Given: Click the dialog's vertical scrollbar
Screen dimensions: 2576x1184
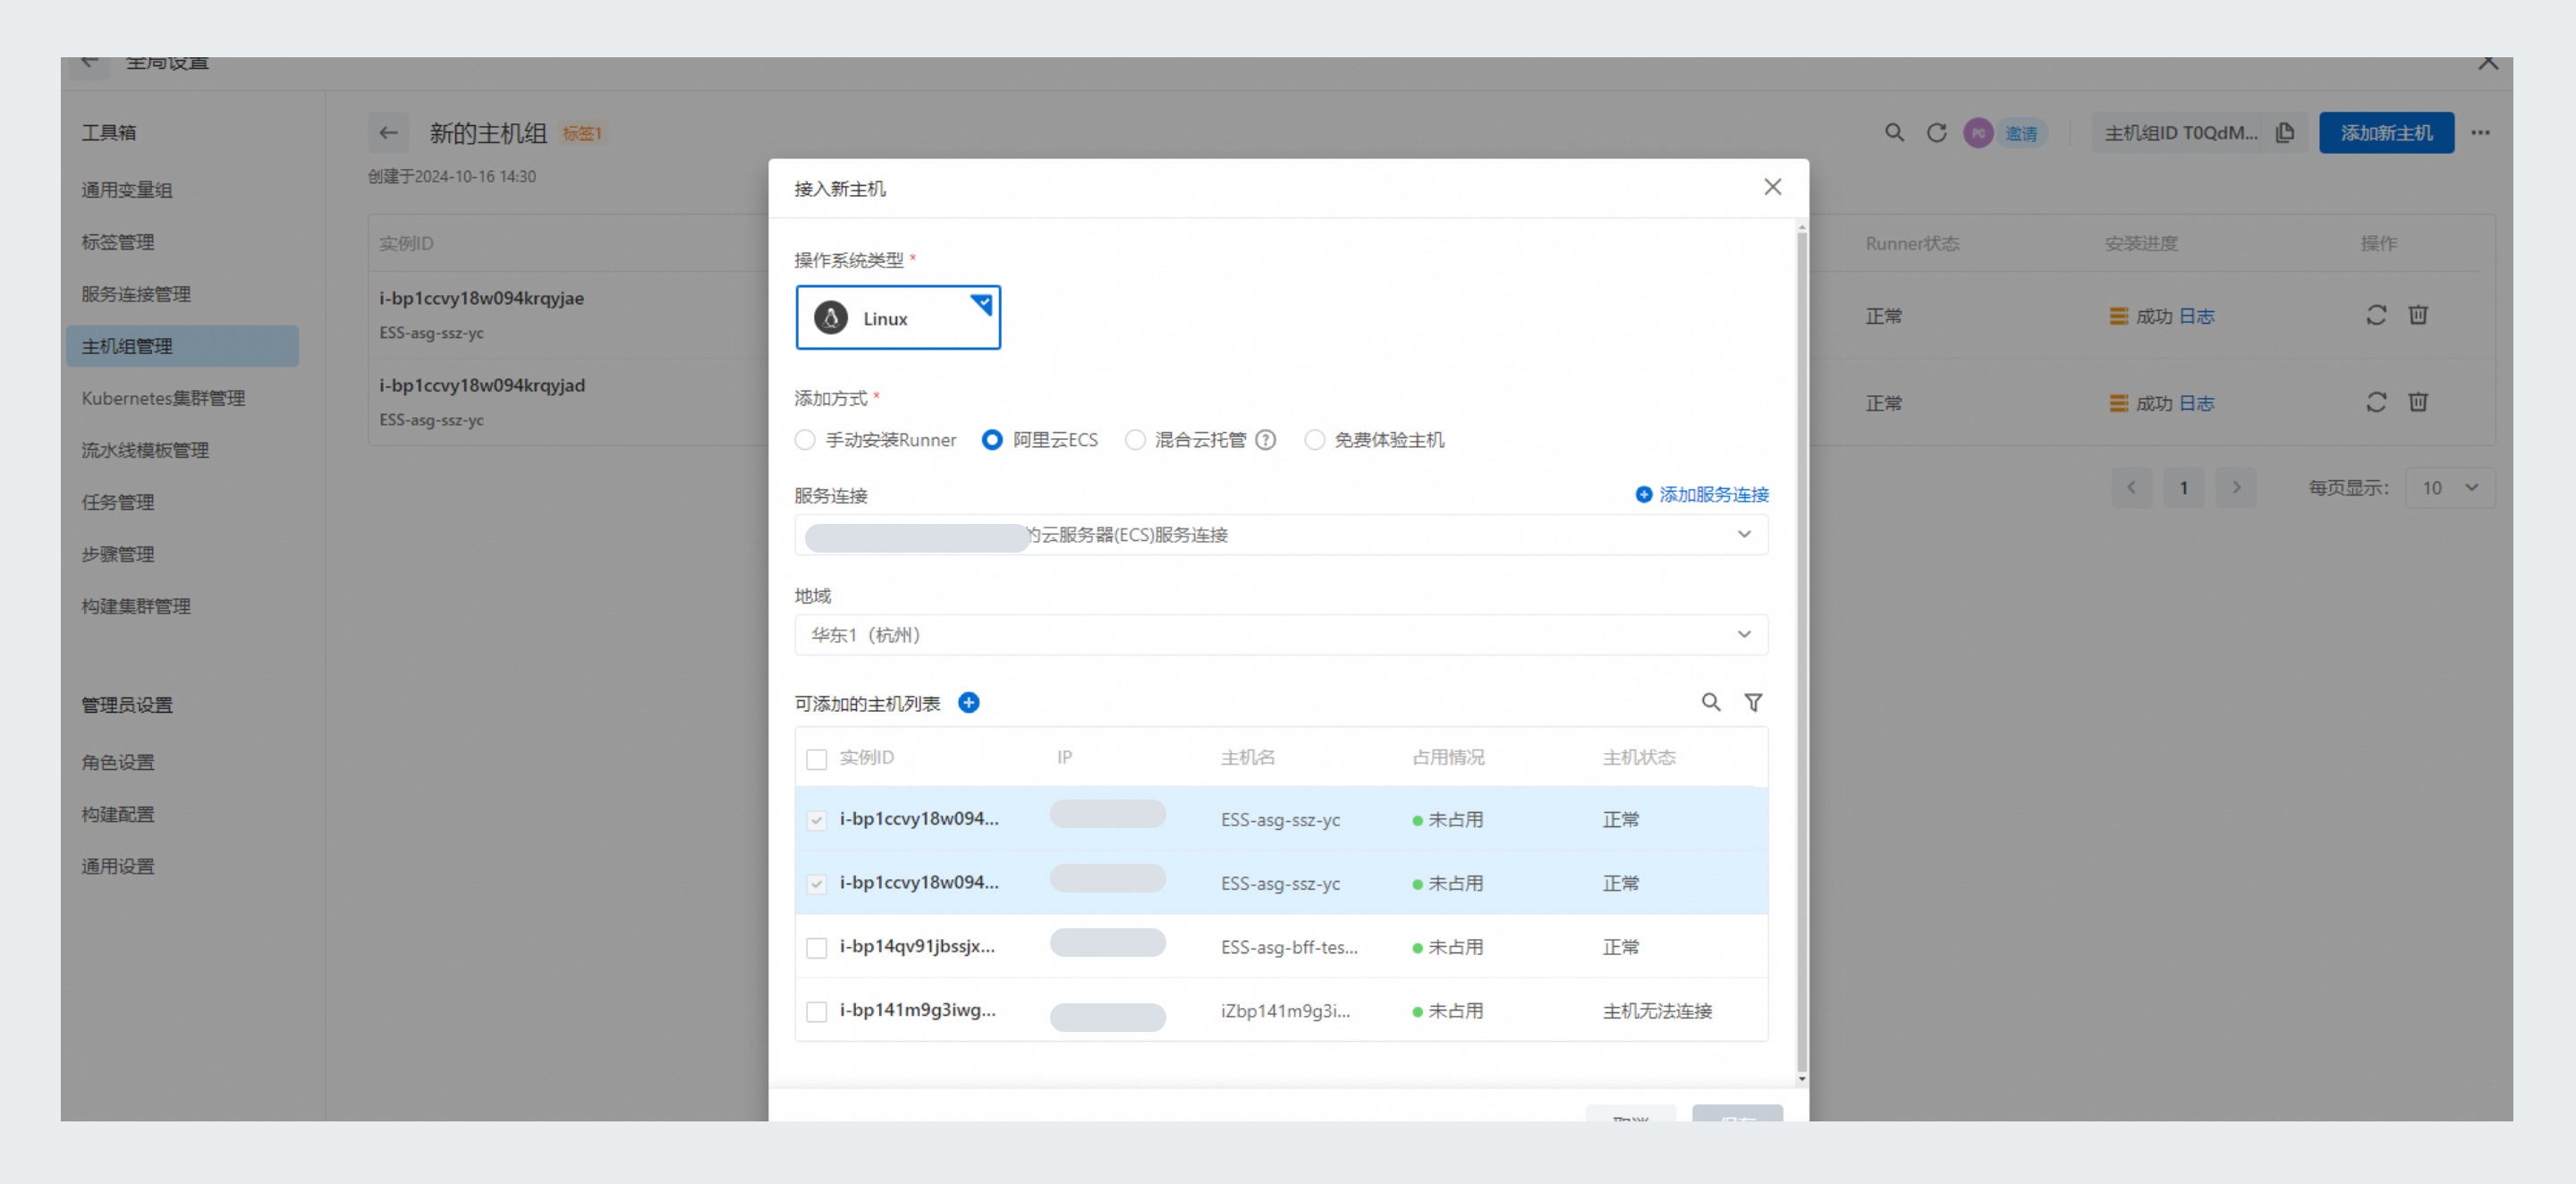Looking at the screenshot, I should click(x=1802, y=652).
